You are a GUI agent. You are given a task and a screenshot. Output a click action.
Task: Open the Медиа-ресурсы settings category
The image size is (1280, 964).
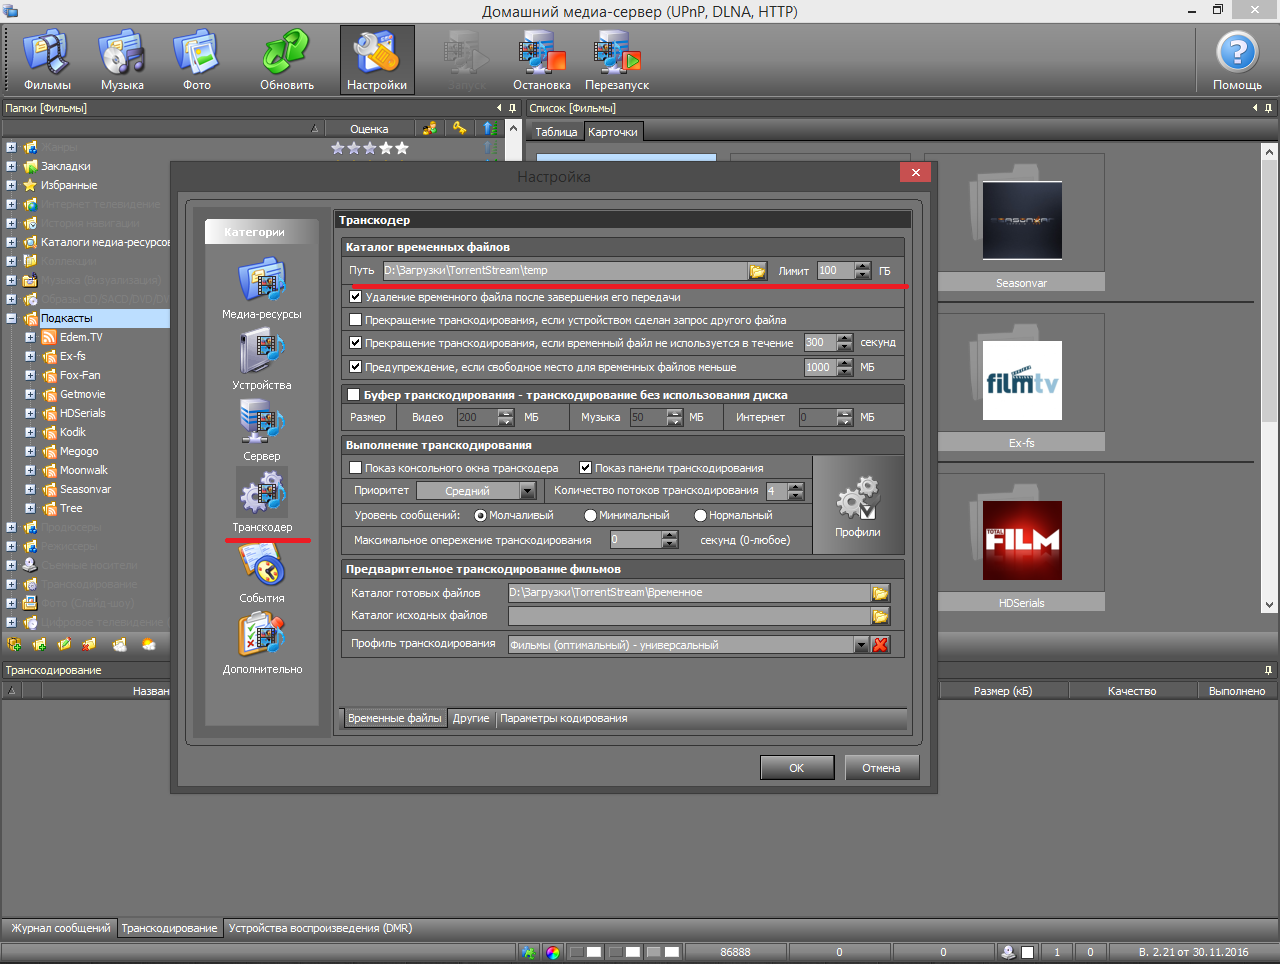(x=262, y=282)
